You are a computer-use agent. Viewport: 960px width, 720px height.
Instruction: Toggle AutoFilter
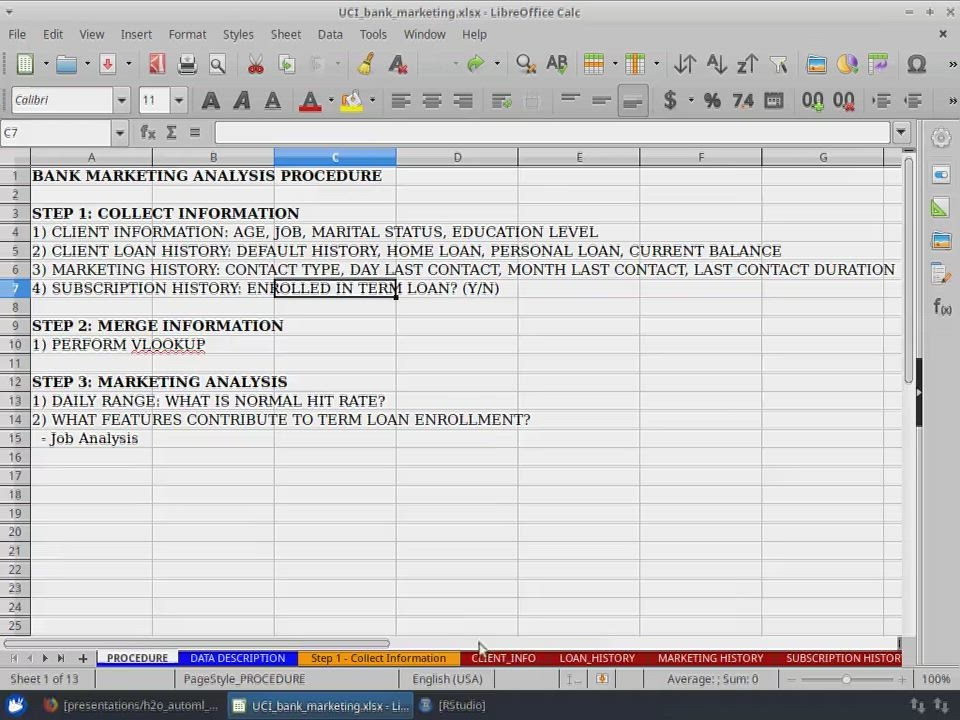pyautogui.click(x=779, y=64)
